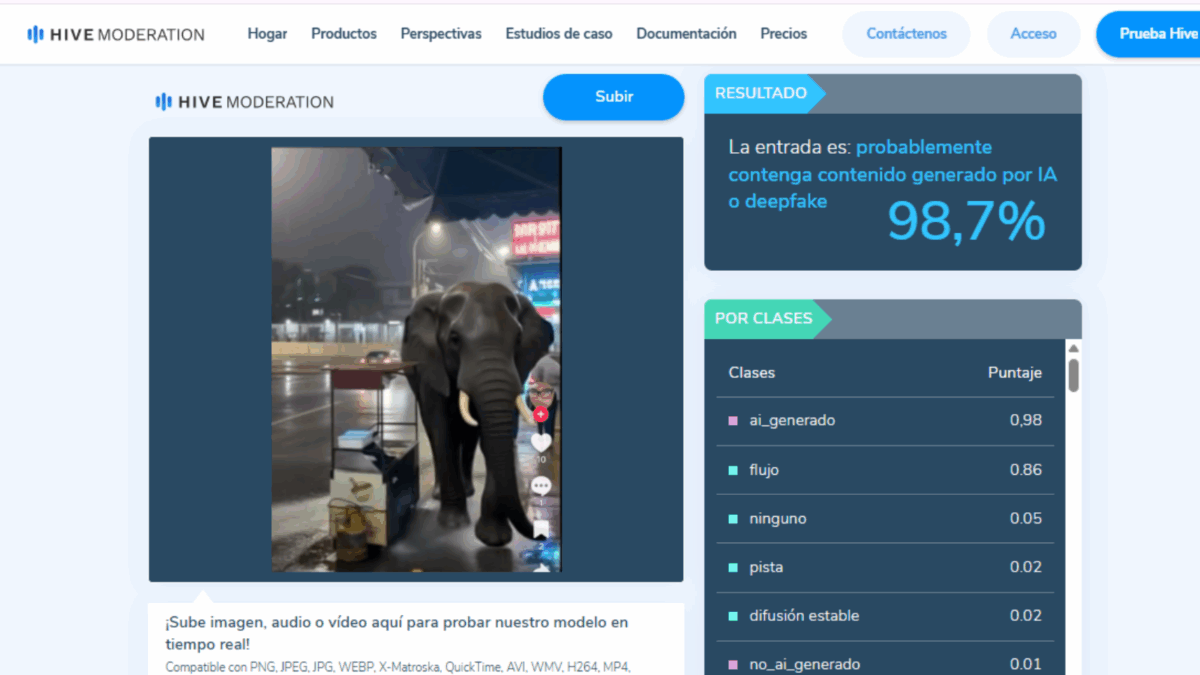
Task: Open the Hogar menu item
Action: pyautogui.click(x=267, y=34)
